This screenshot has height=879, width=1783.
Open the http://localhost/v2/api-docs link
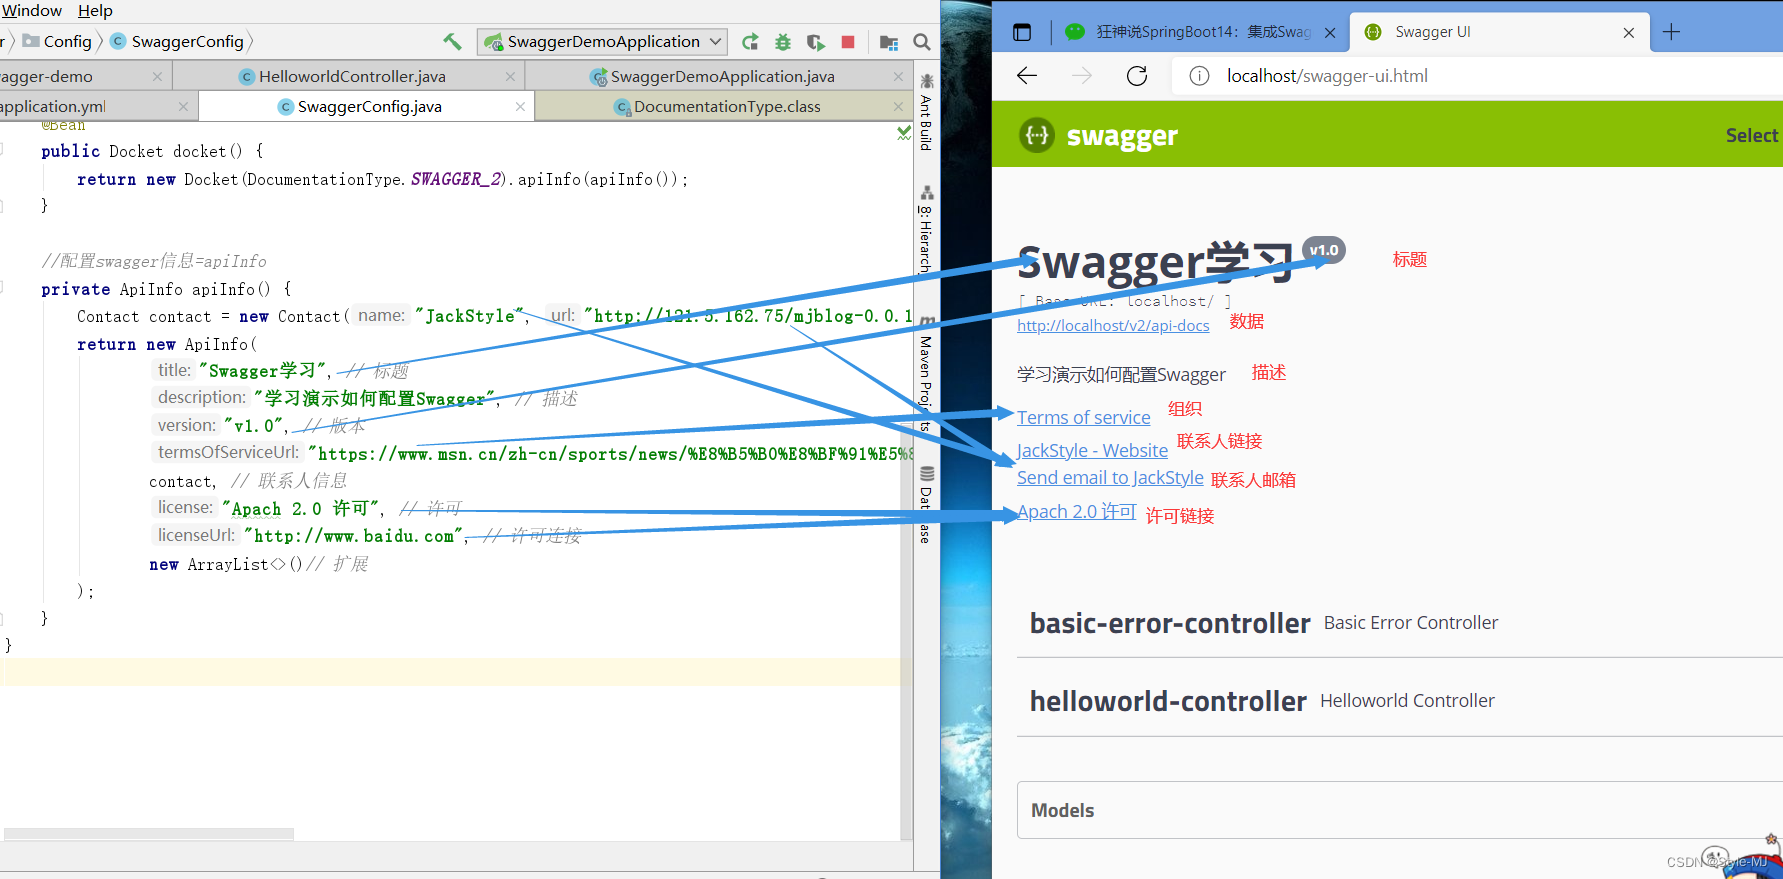click(1113, 326)
